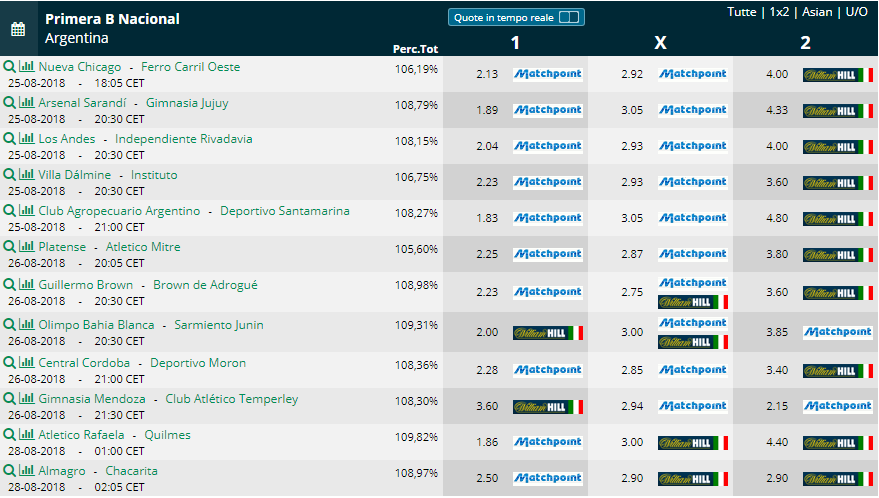
Task: Click the William Hill logo under Guillermo Brown draw odds
Action: [693, 302]
